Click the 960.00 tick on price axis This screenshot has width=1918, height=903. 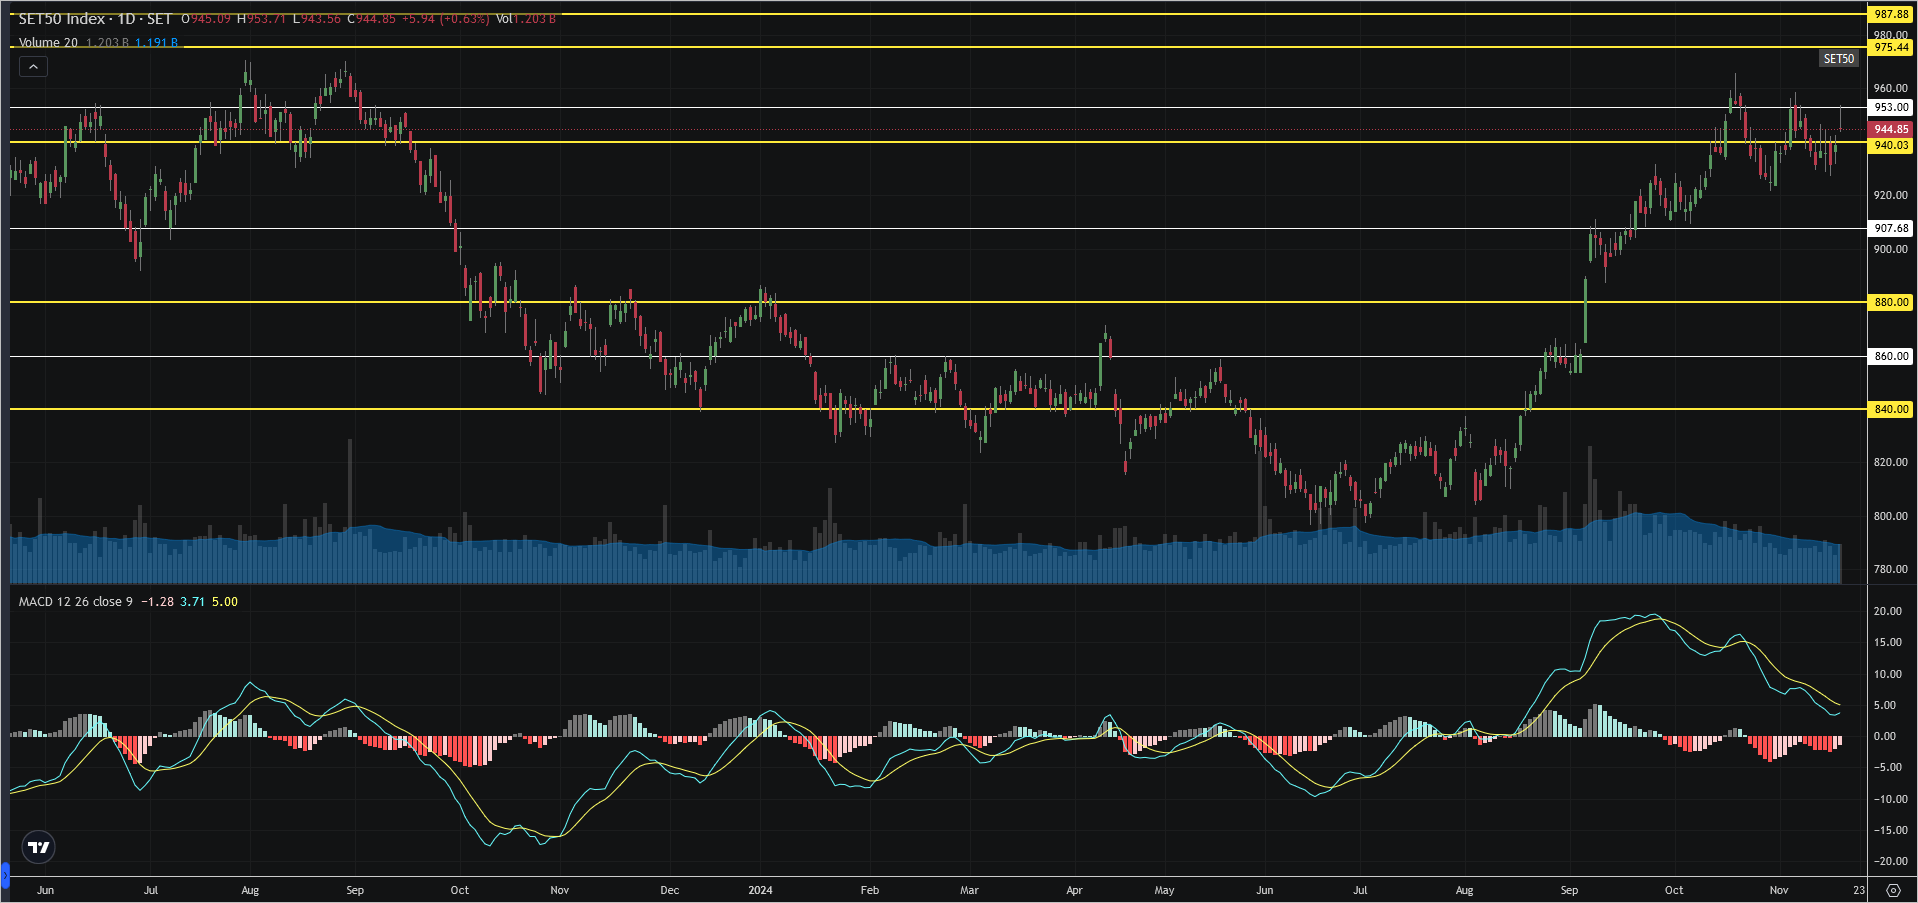[1890, 88]
